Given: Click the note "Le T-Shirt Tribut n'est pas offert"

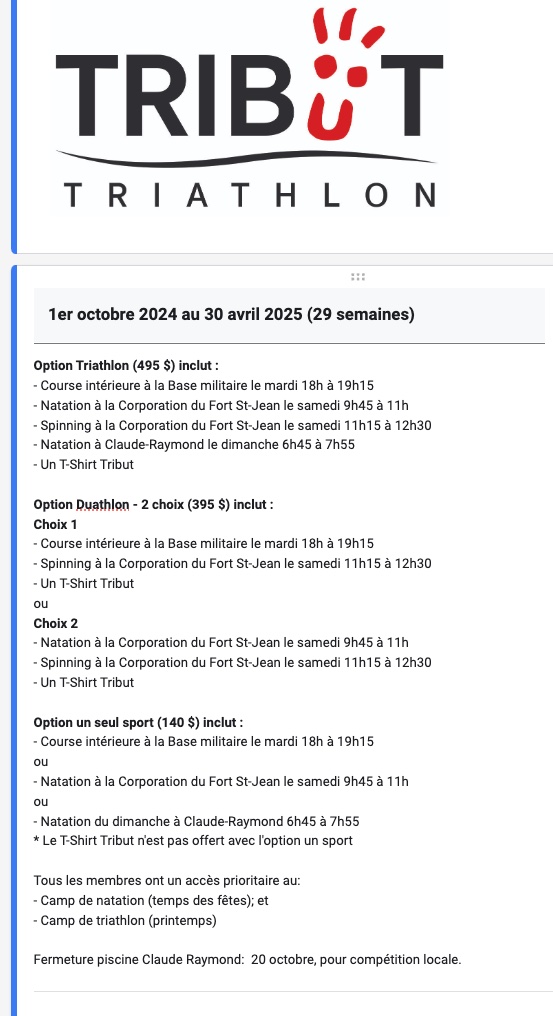Looking at the screenshot, I should [193, 841].
